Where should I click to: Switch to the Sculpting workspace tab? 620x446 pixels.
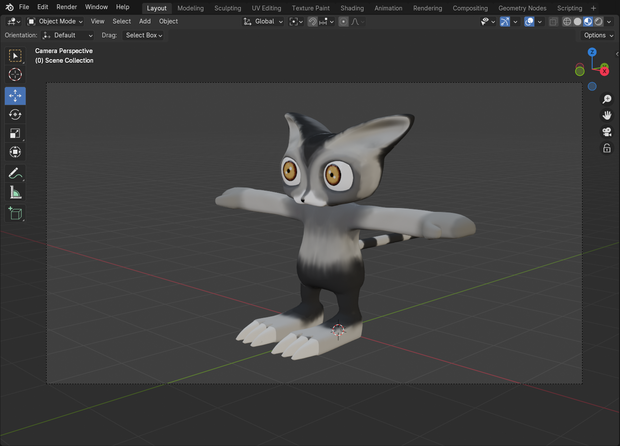pyautogui.click(x=227, y=8)
